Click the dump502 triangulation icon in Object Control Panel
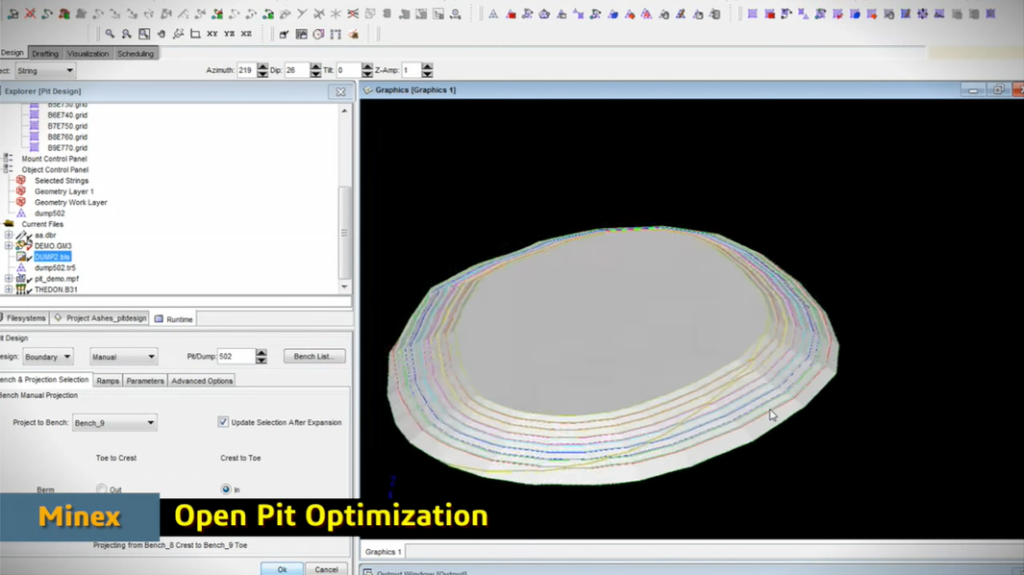1024x575 pixels. 21,213
